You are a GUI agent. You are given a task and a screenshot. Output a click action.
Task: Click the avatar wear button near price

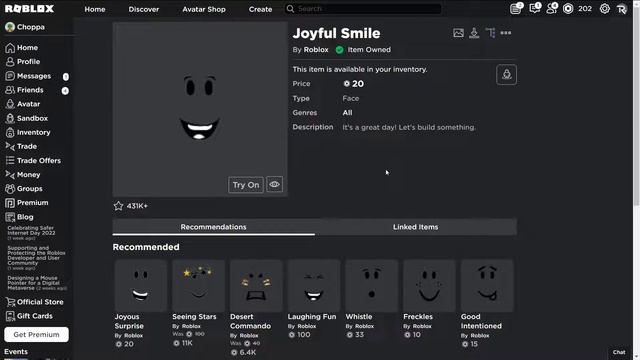tap(507, 75)
